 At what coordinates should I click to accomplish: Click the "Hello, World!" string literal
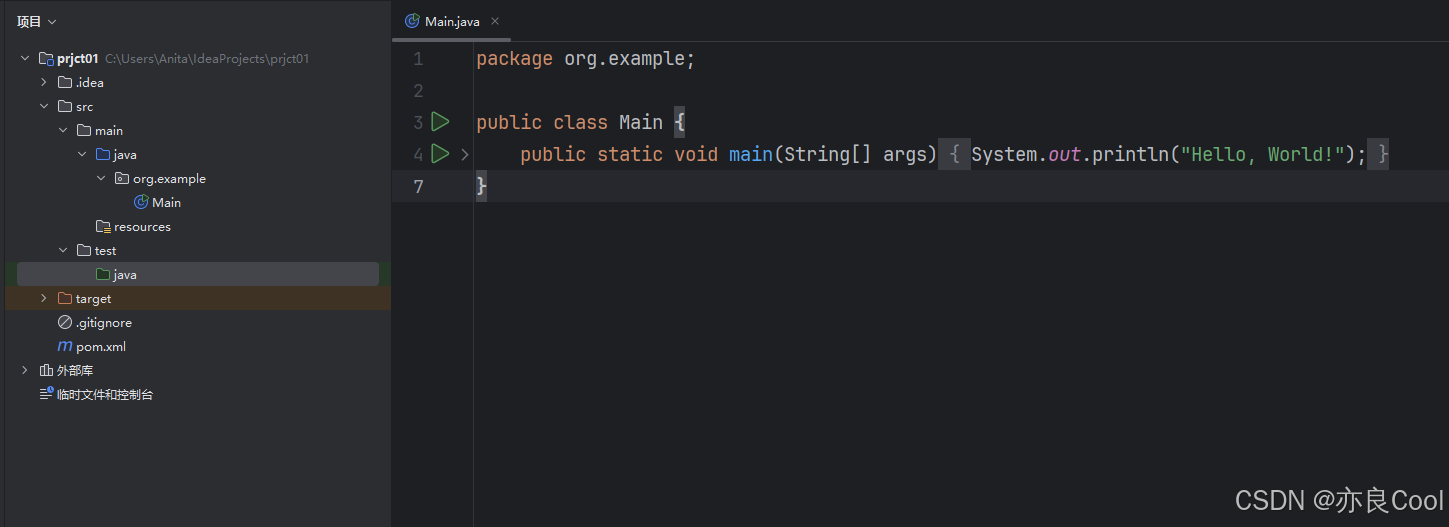[1262, 154]
